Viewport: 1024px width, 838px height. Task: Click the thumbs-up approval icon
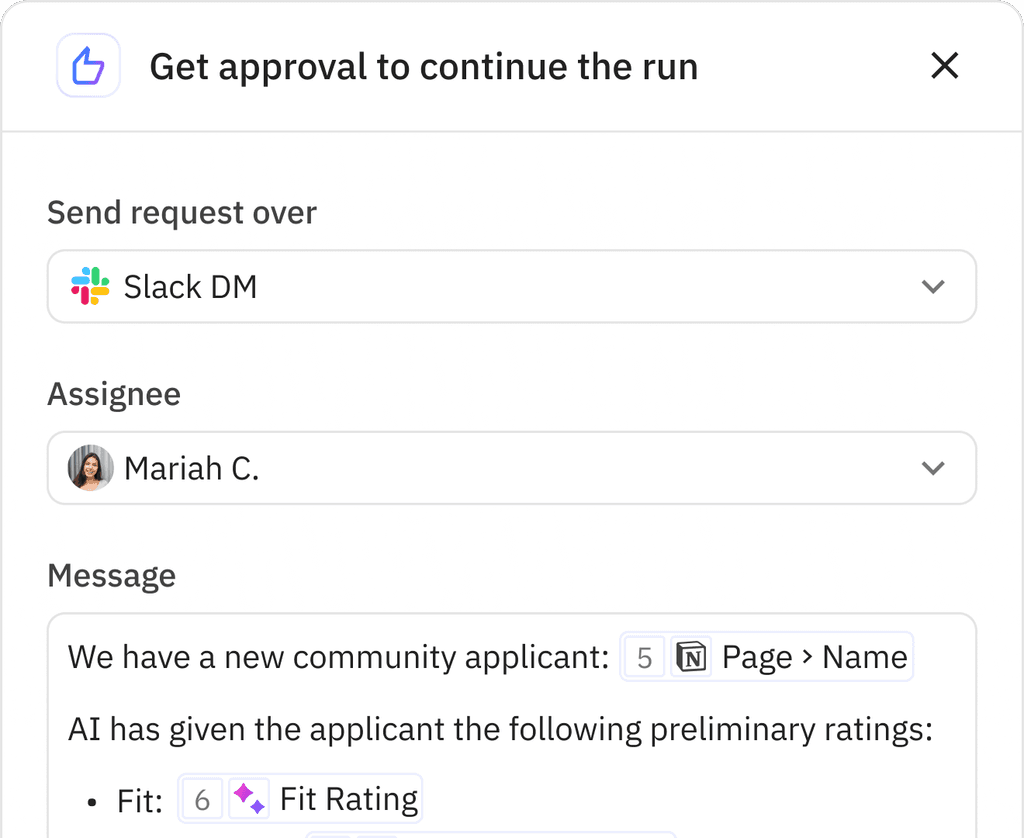(89, 67)
